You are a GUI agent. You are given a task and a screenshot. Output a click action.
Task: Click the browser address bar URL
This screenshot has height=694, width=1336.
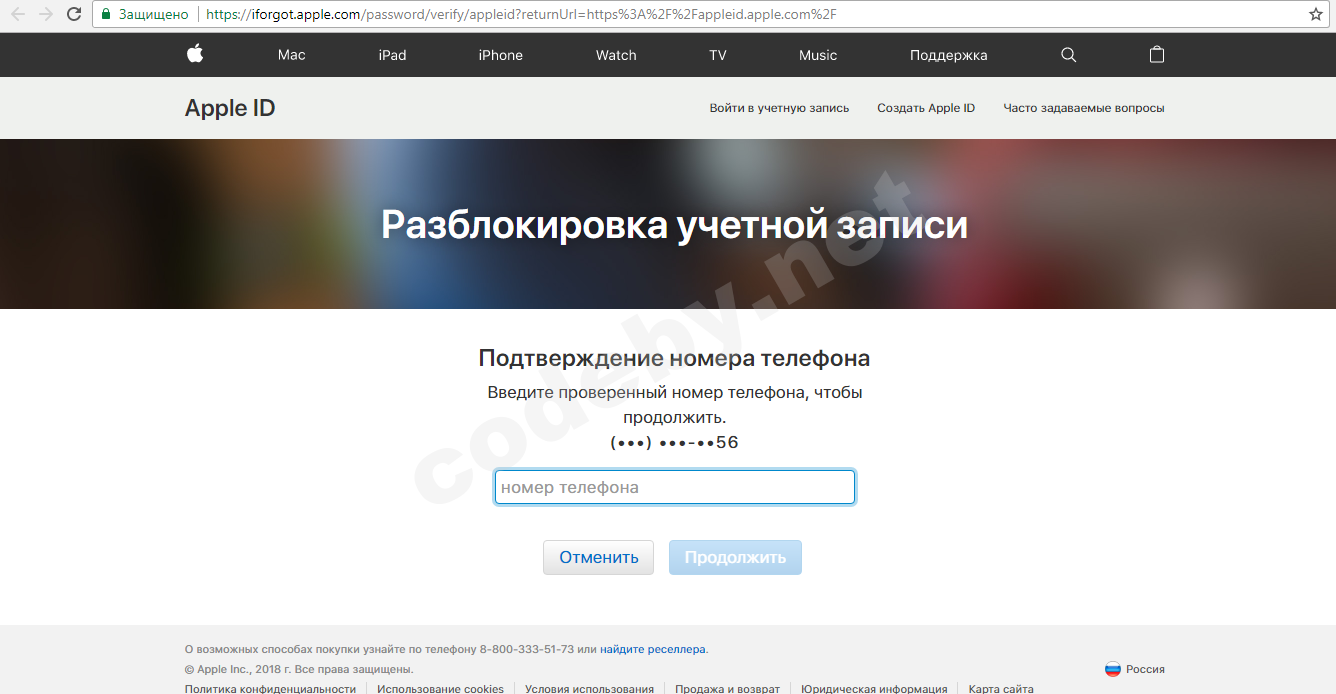521,15
